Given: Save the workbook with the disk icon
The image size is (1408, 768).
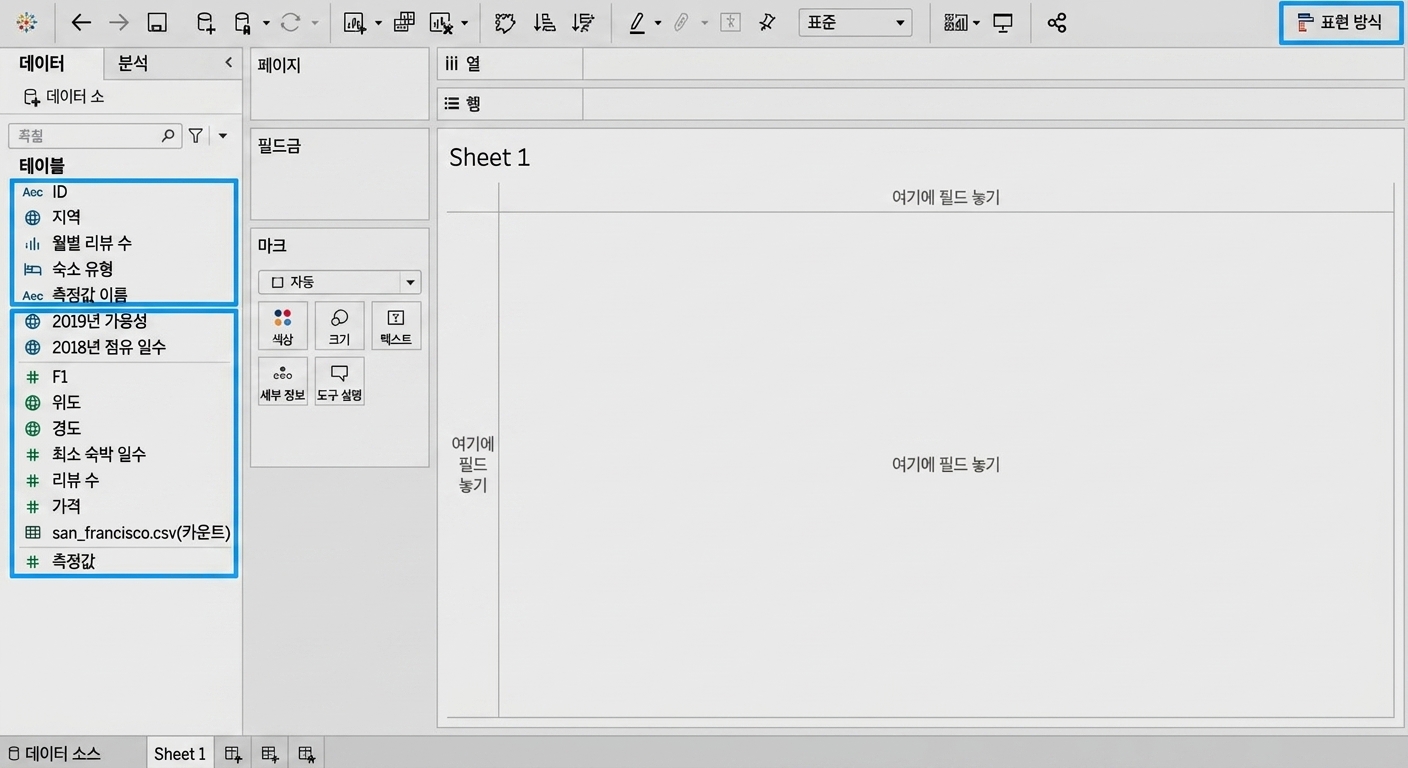Looking at the screenshot, I should coord(157,22).
